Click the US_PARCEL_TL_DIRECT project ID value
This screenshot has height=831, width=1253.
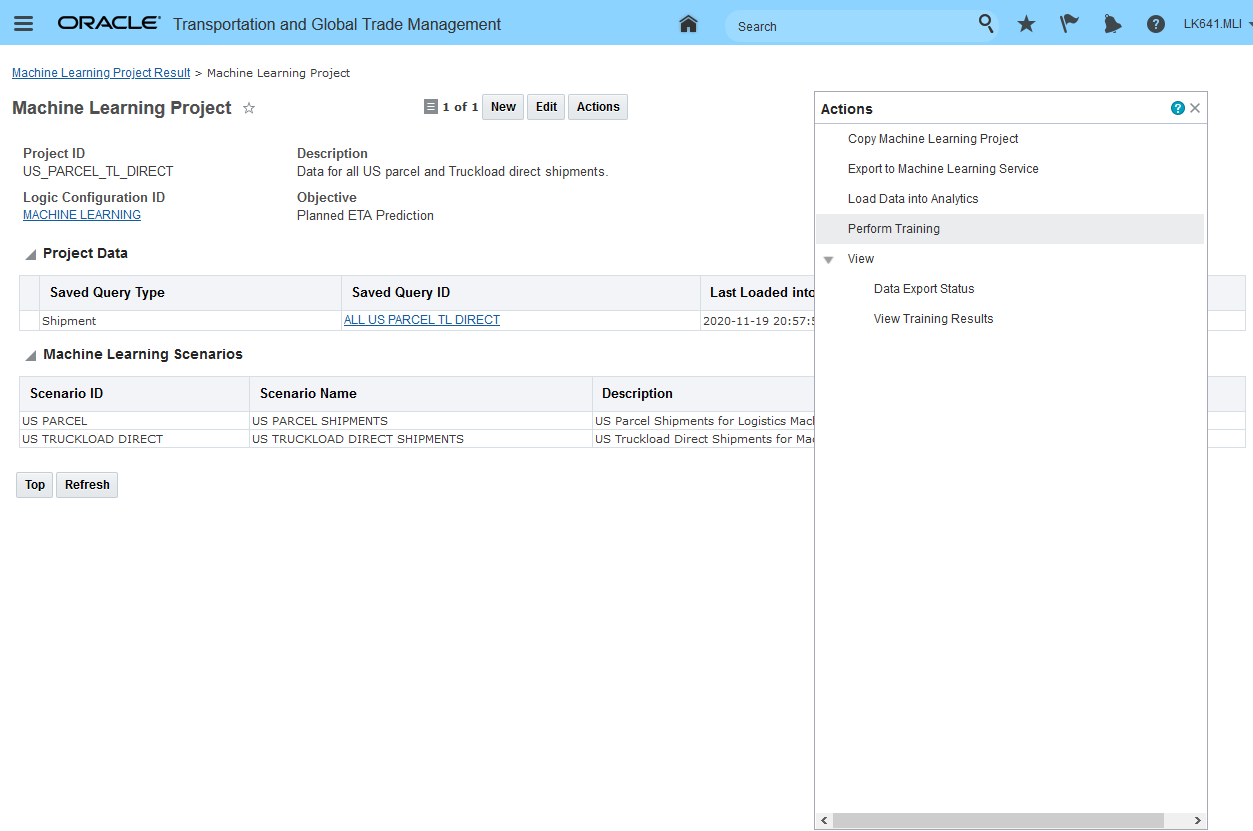[98, 171]
